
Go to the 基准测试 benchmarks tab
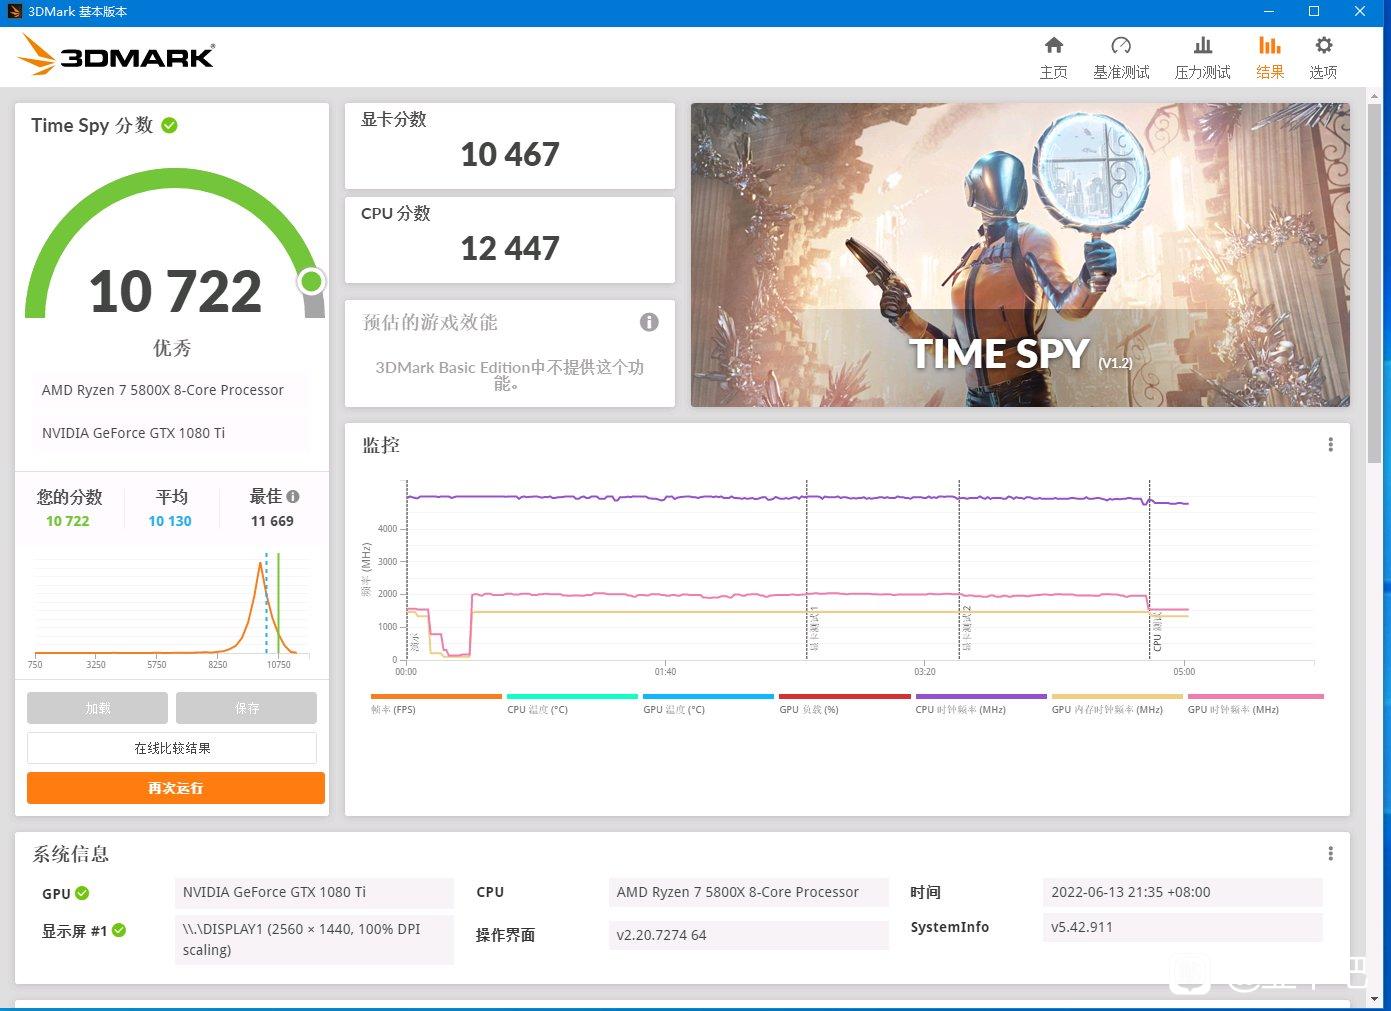1121,58
